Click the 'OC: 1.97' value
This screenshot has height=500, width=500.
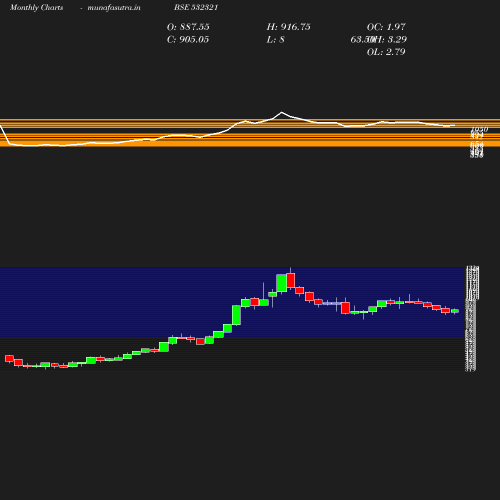[386, 27]
